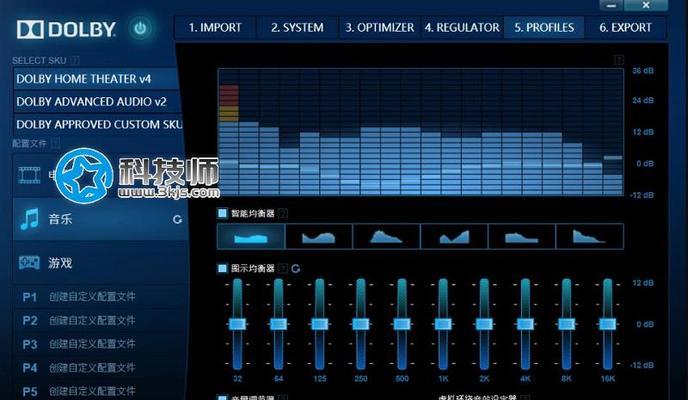Open the P1 创建自定义配置文件 slot
Screen dimensions: 688x400
[x=100, y=297]
